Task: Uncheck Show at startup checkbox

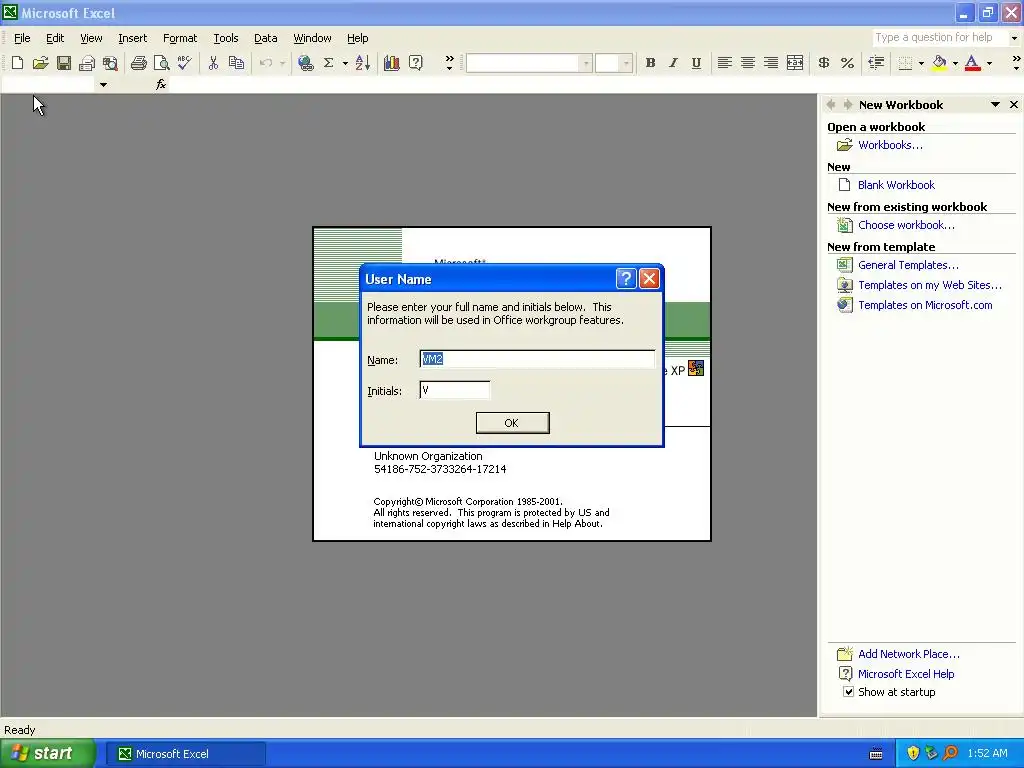Action: [x=848, y=692]
